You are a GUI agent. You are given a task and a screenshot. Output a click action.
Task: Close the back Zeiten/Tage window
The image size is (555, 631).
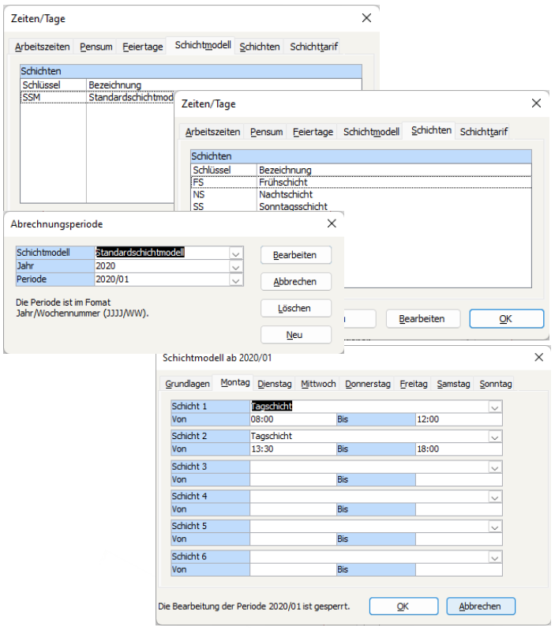[366, 18]
